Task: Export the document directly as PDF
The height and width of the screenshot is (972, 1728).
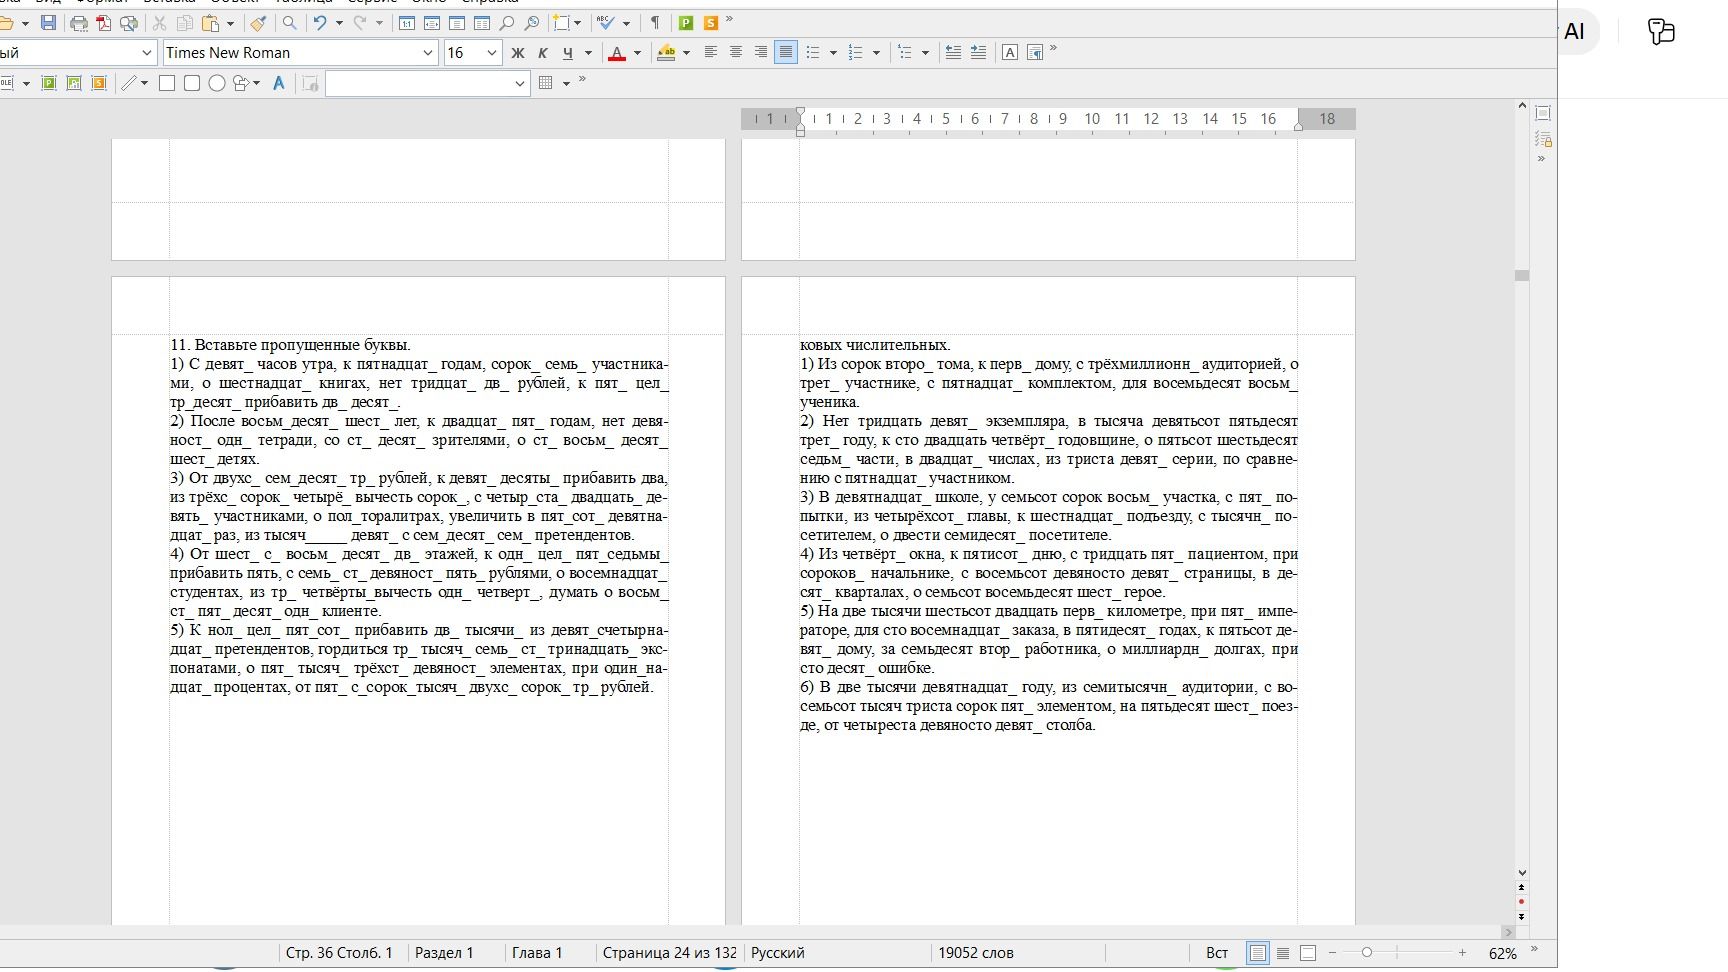Action: pyautogui.click(x=104, y=22)
